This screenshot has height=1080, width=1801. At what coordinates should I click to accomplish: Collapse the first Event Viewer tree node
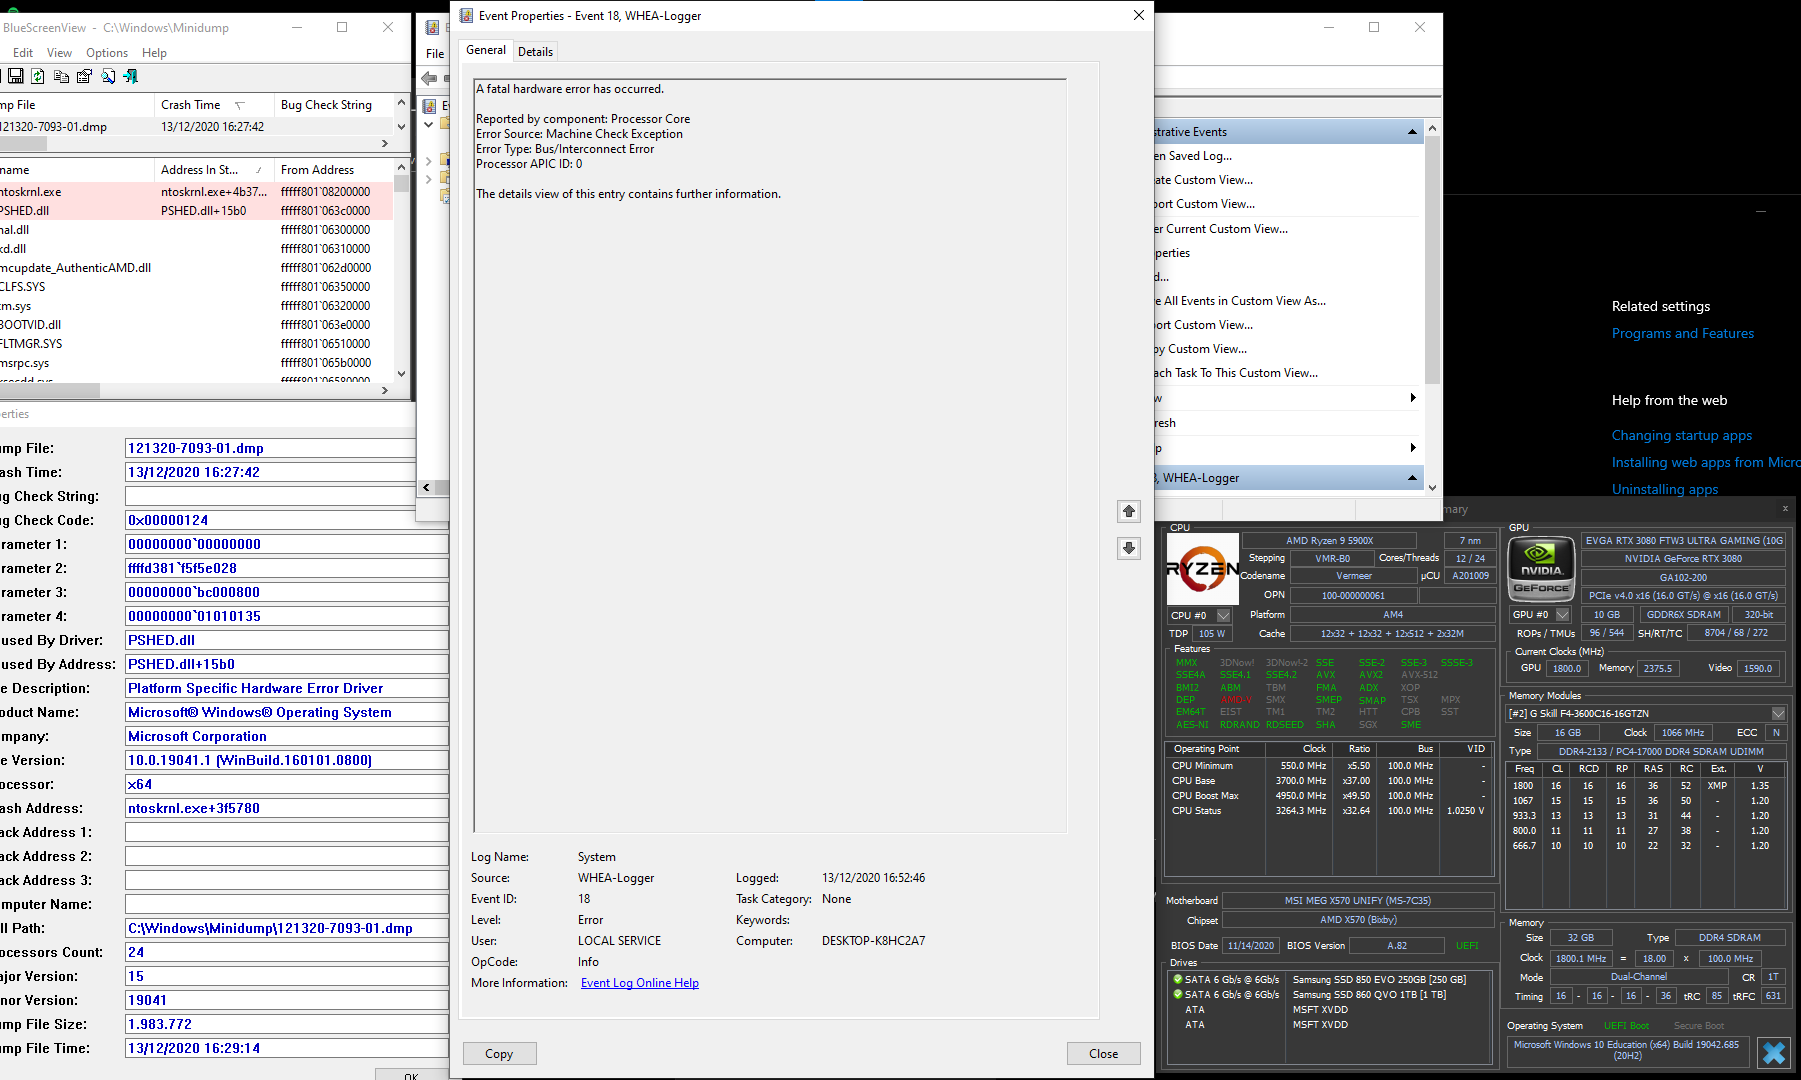point(429,125)
